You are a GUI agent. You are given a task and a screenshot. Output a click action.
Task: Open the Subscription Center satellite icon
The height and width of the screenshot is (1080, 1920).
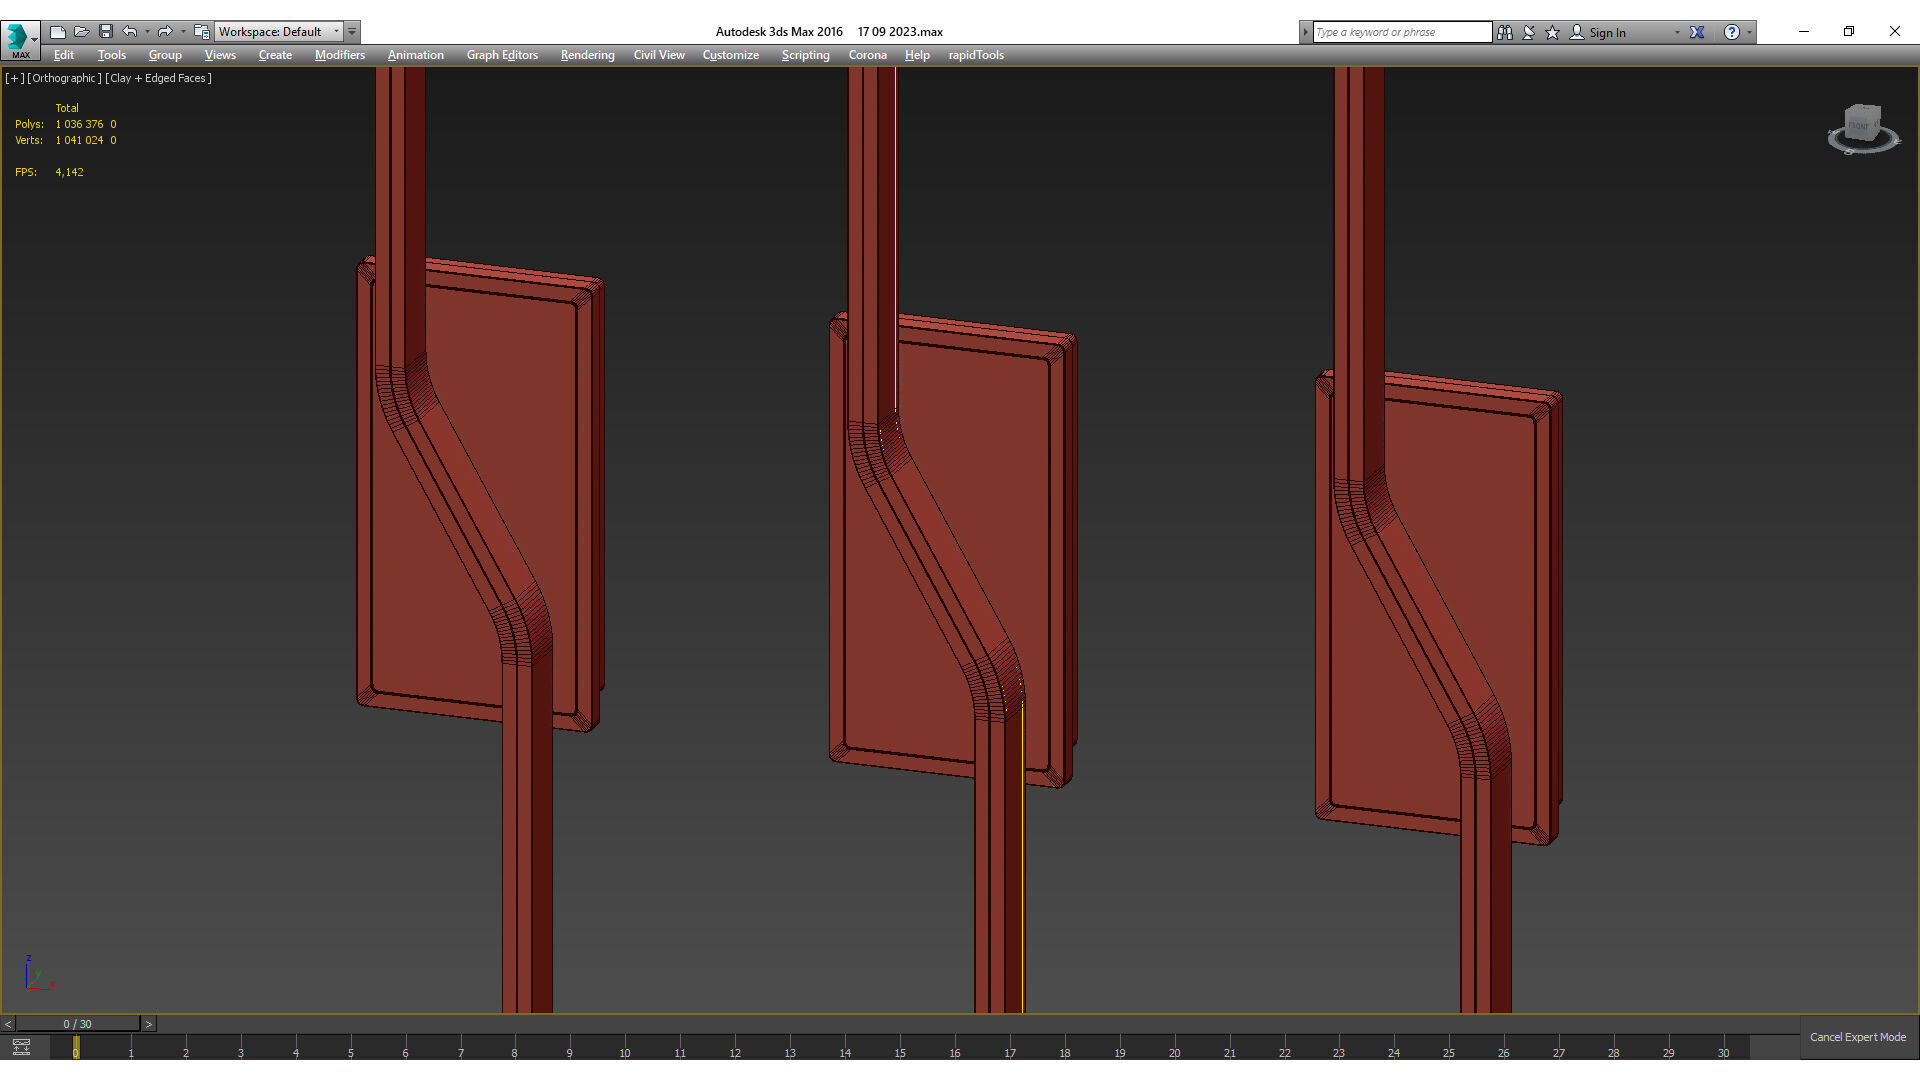point(1529,32)
